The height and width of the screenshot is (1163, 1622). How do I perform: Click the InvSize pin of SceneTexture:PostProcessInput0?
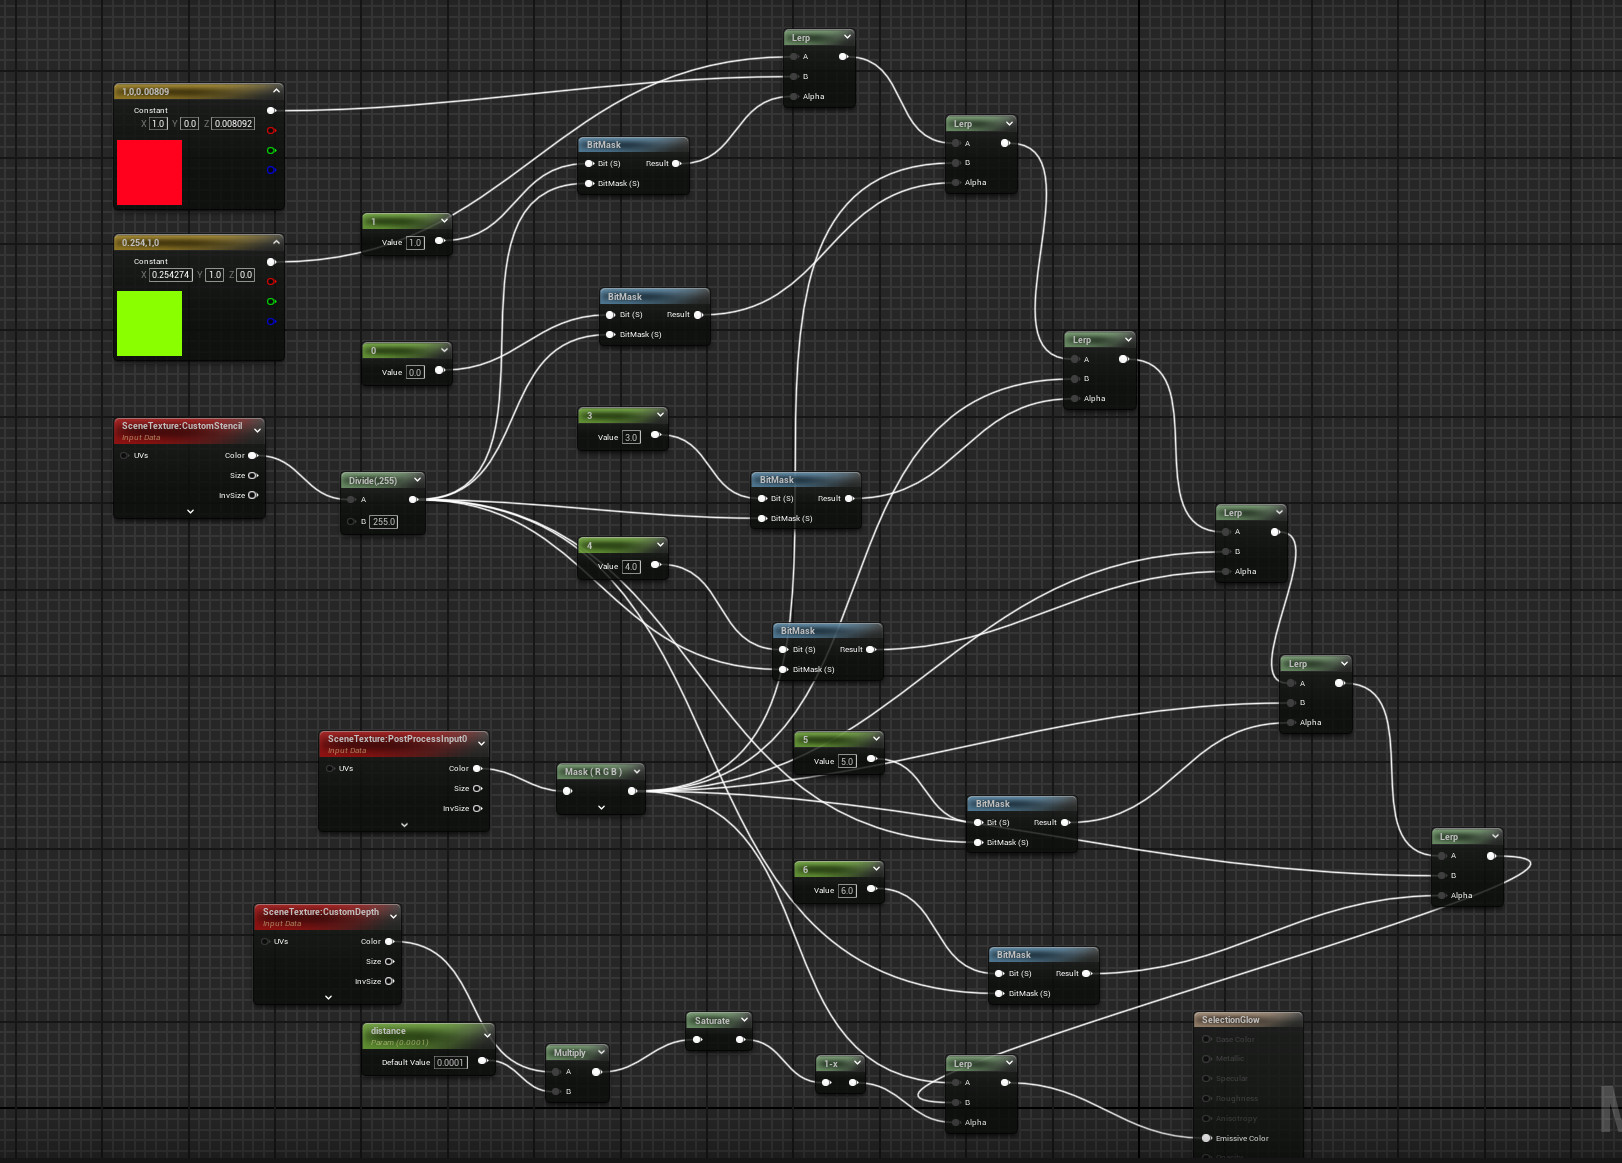(x=477, y=809)
